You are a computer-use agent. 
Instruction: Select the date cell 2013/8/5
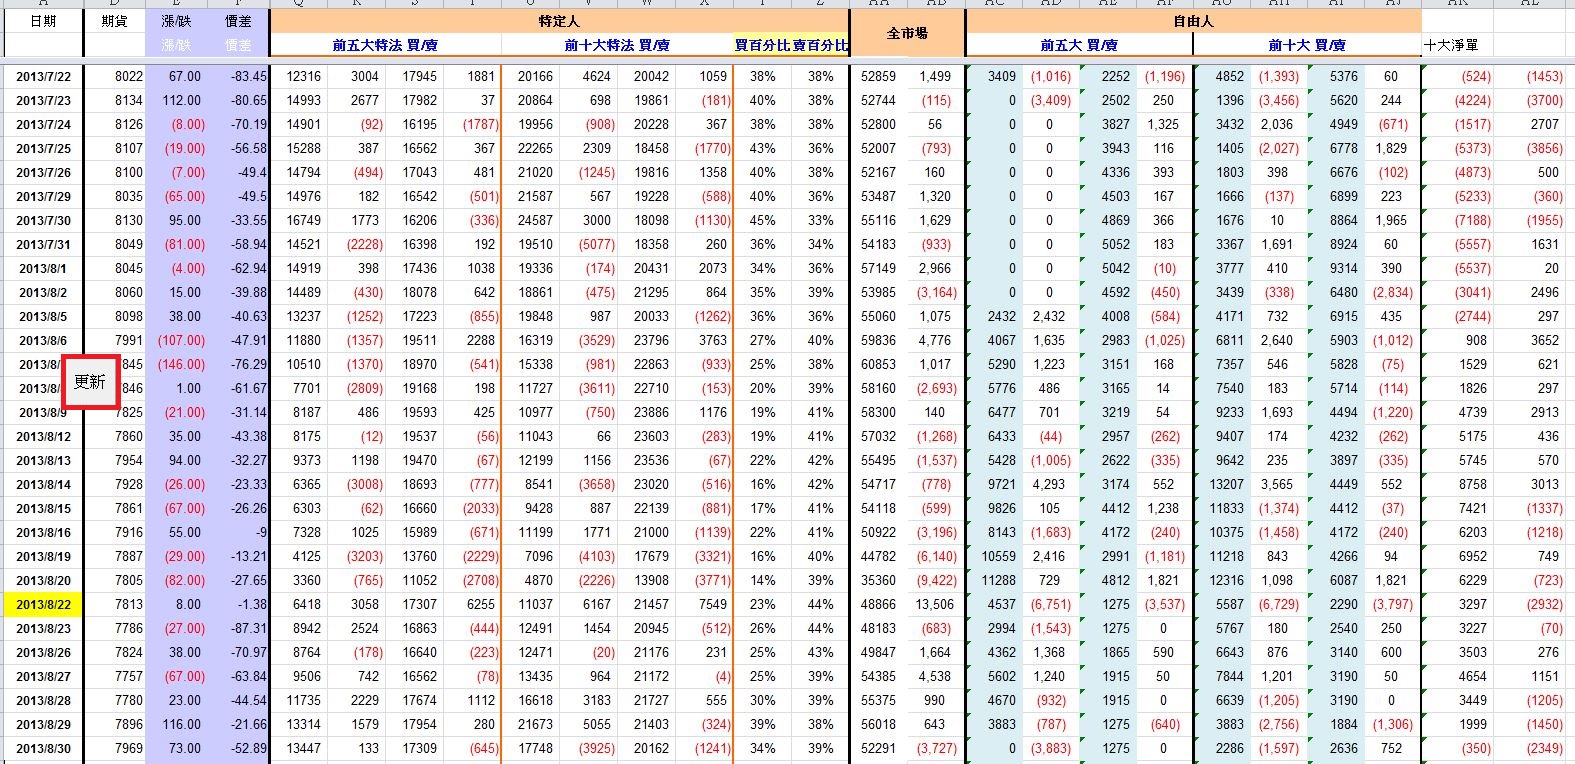43,316
